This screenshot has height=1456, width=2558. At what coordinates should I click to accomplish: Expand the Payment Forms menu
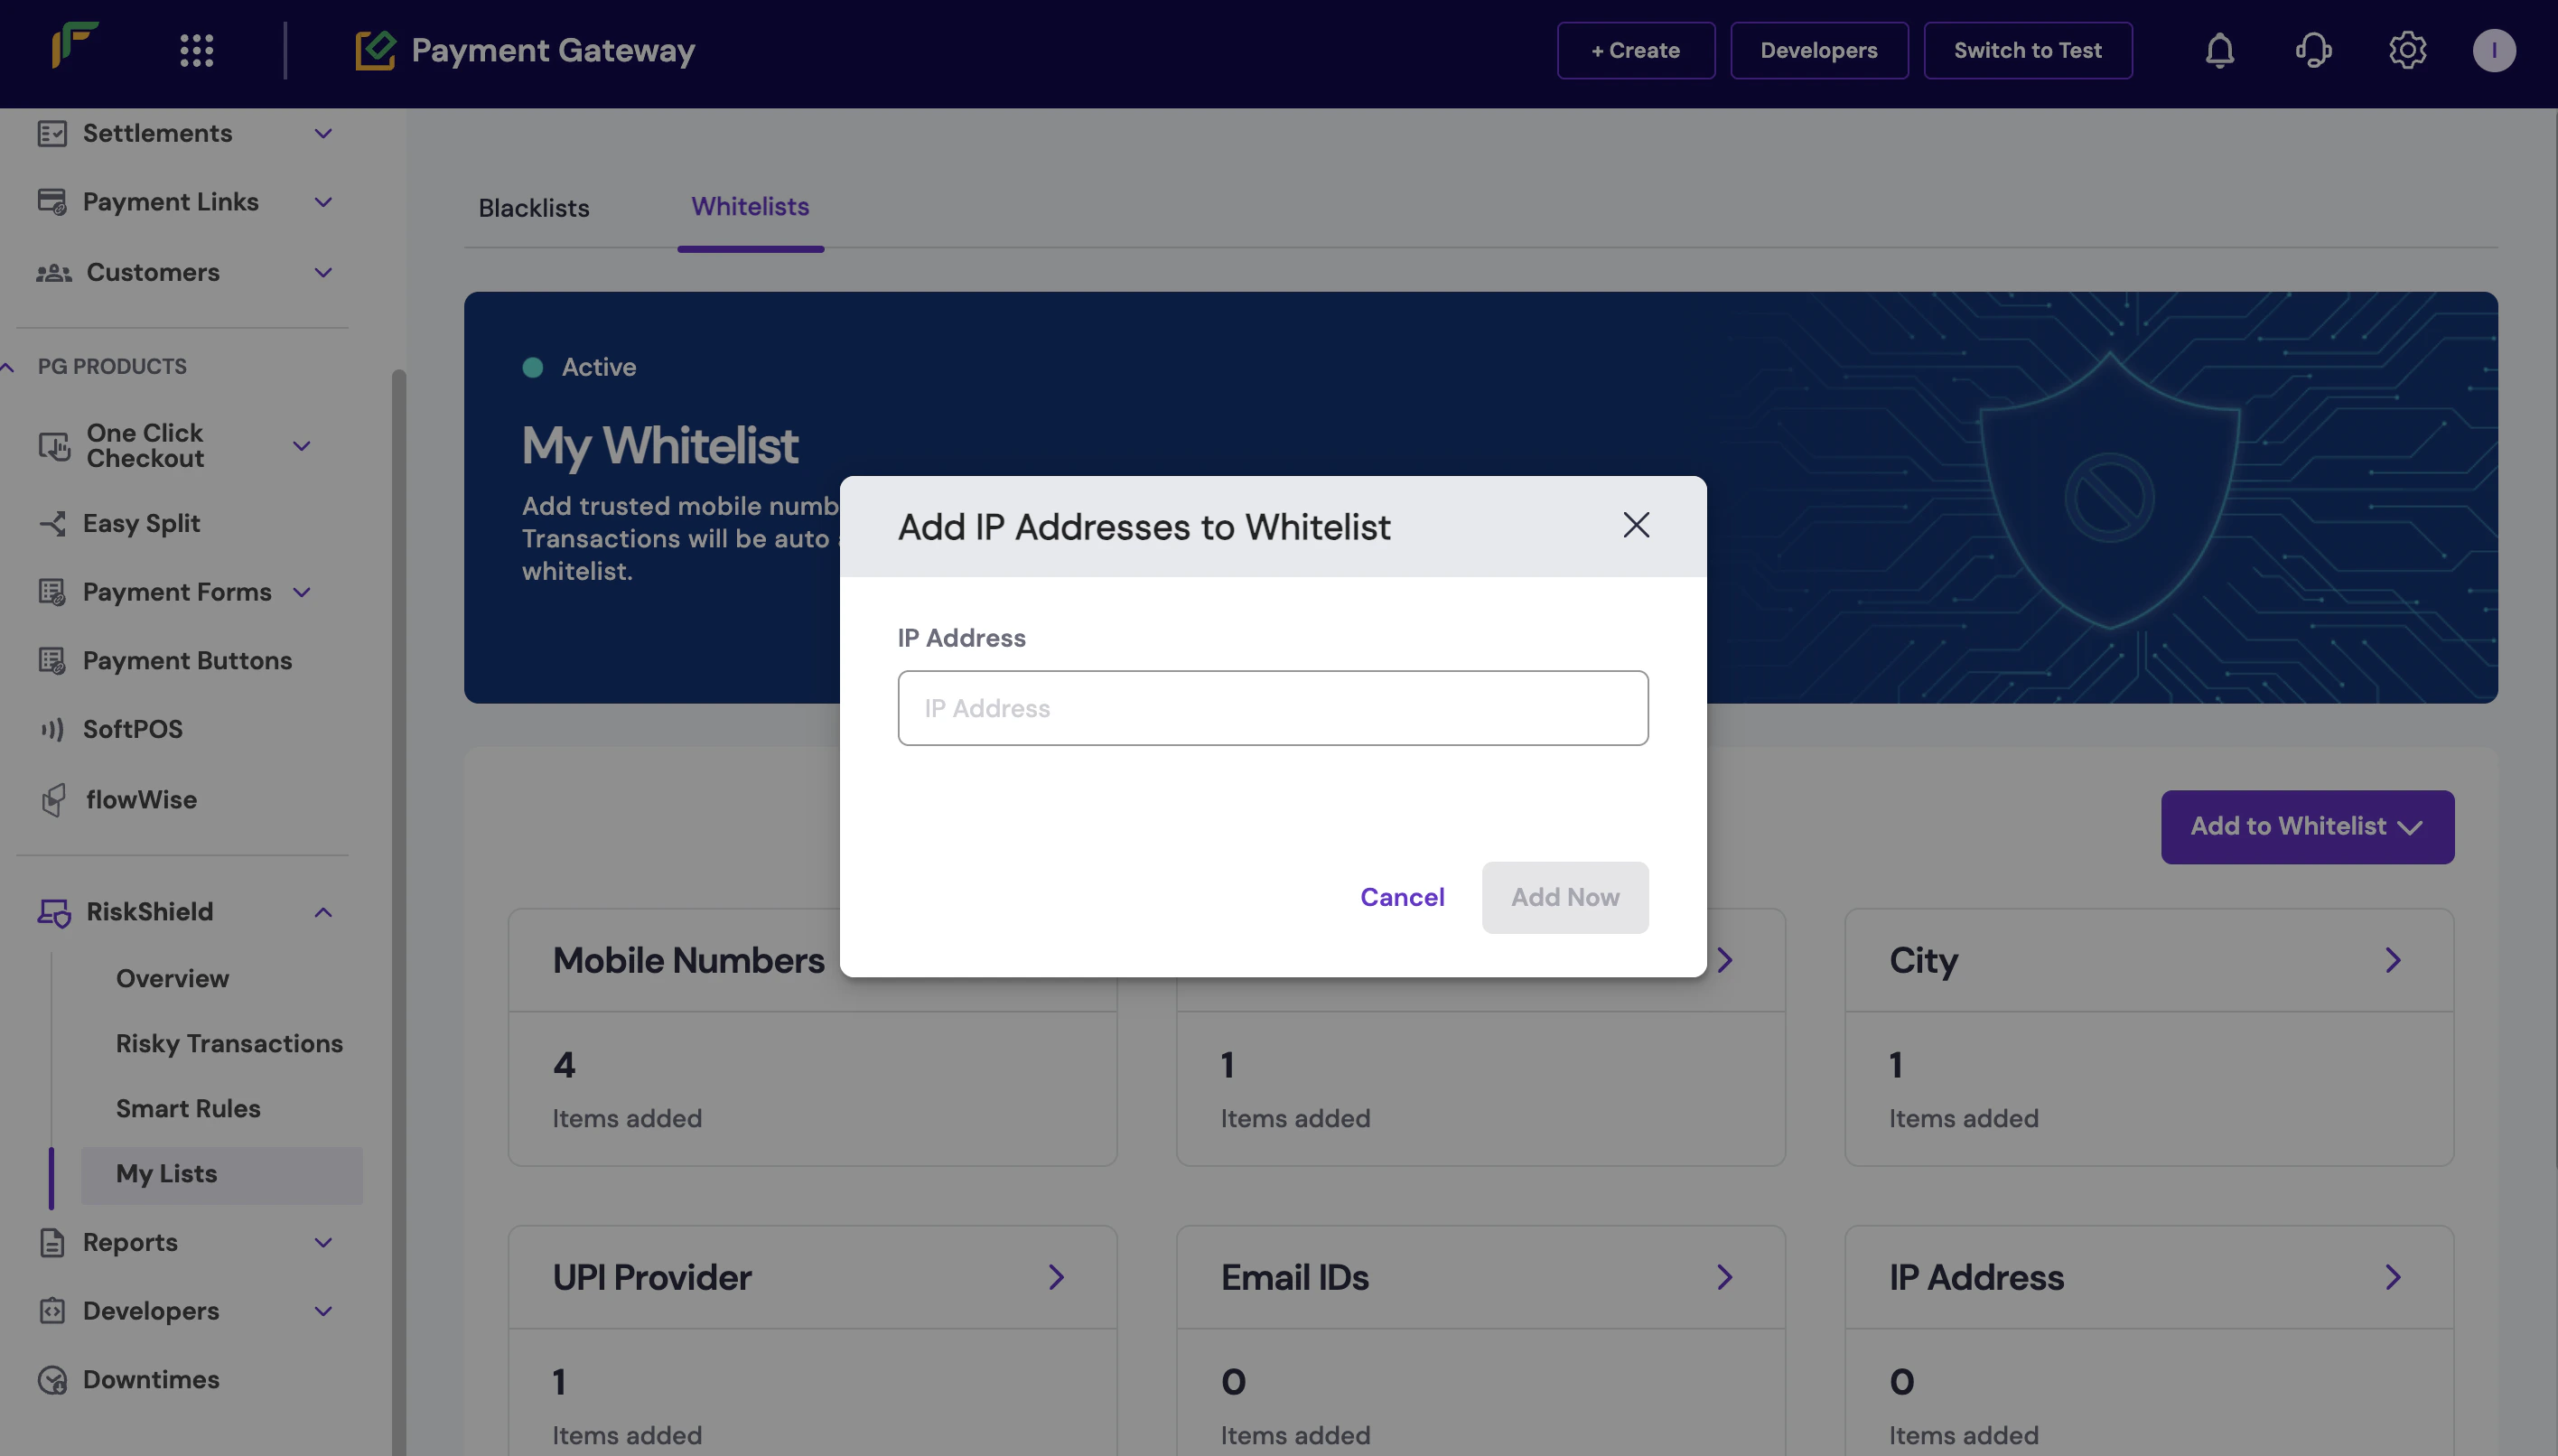point(302,592)
